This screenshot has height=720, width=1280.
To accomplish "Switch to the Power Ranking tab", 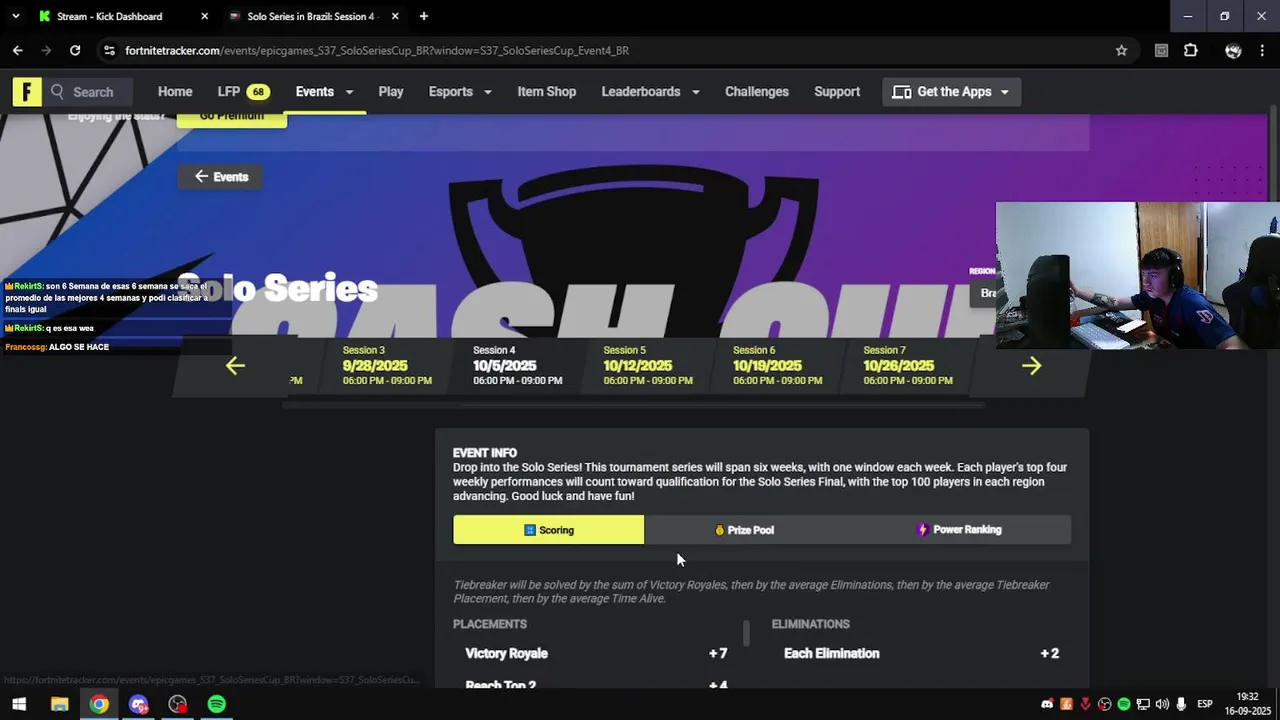I will (960, 530).
